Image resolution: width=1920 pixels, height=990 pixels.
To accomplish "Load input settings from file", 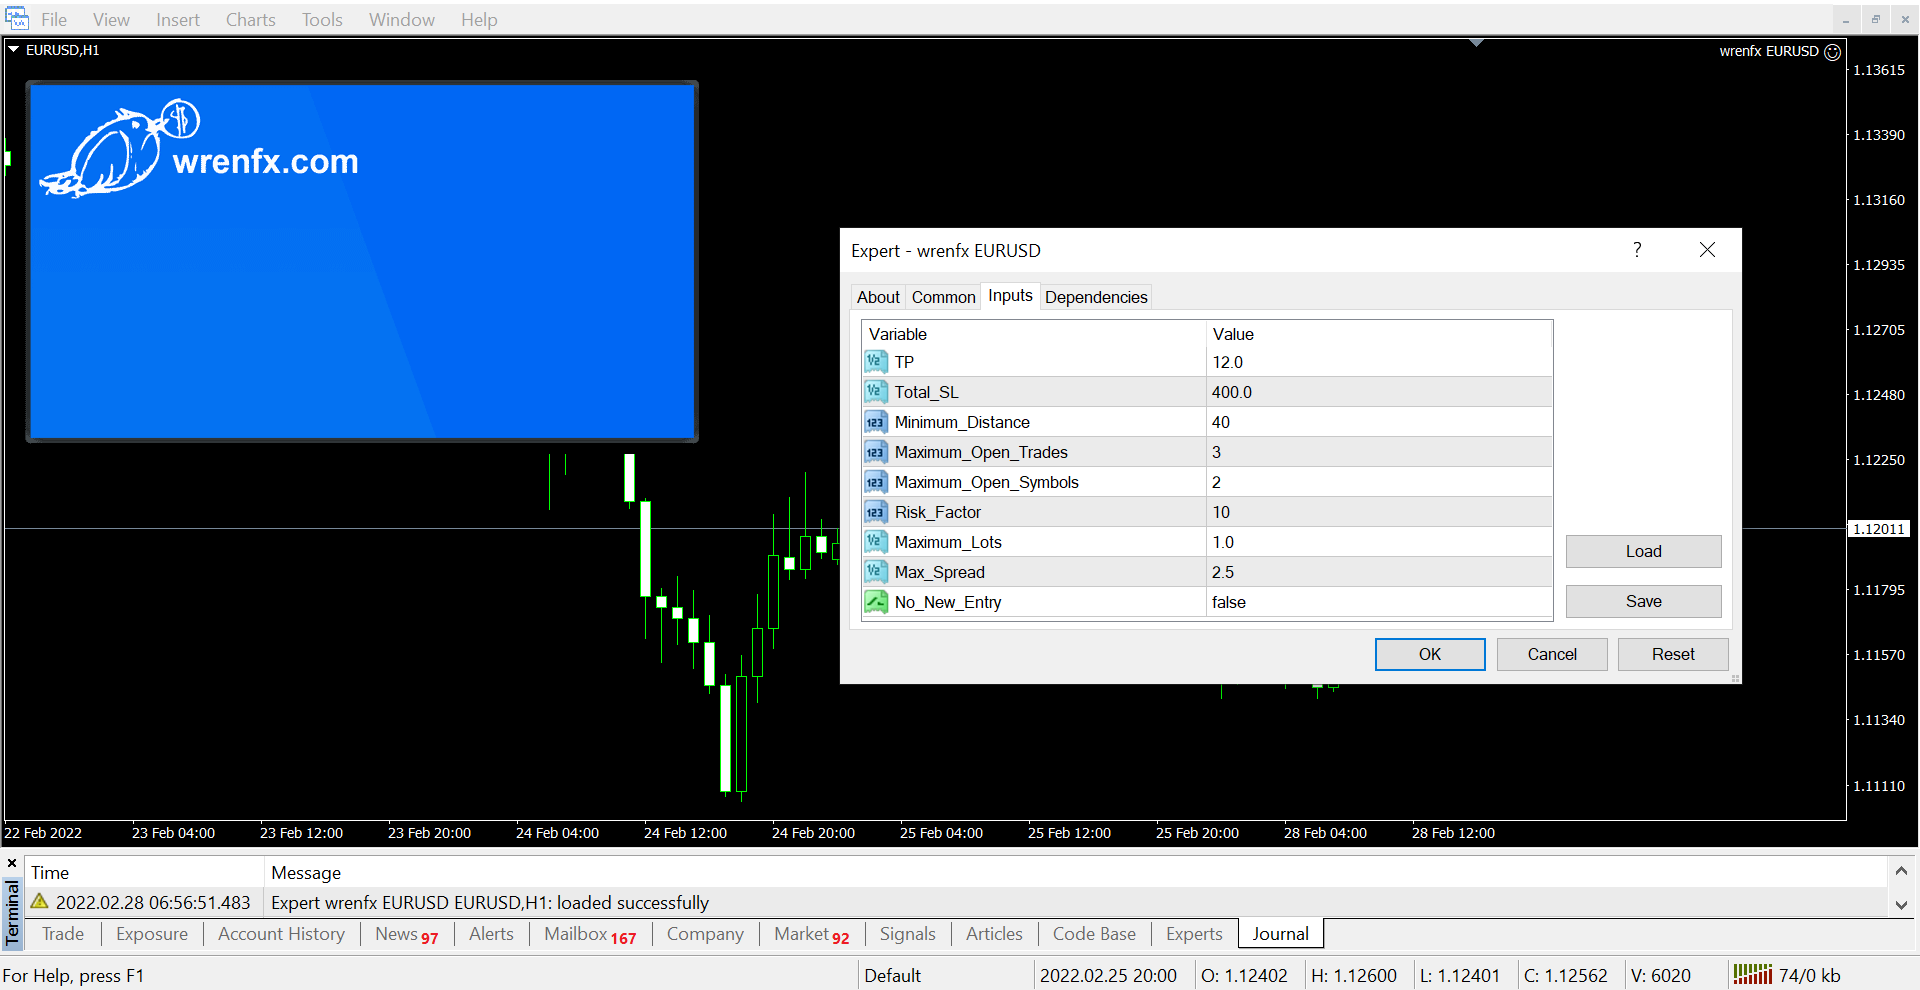I will [x=1642, y=551].
